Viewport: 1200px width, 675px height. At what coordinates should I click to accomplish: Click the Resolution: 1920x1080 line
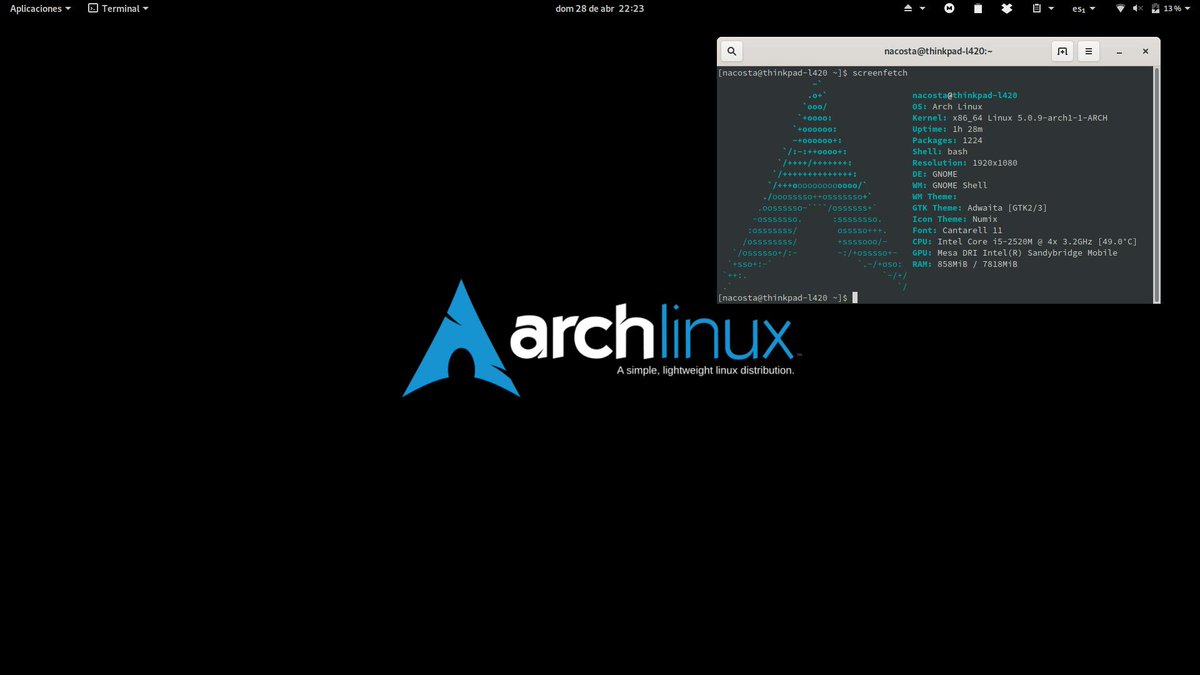(967, 163)
